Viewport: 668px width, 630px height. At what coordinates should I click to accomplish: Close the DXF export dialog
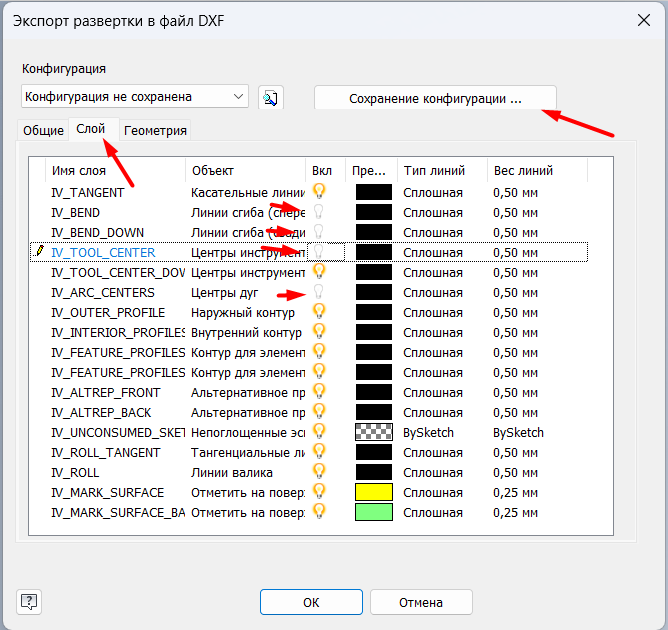(x=644, y=20)
